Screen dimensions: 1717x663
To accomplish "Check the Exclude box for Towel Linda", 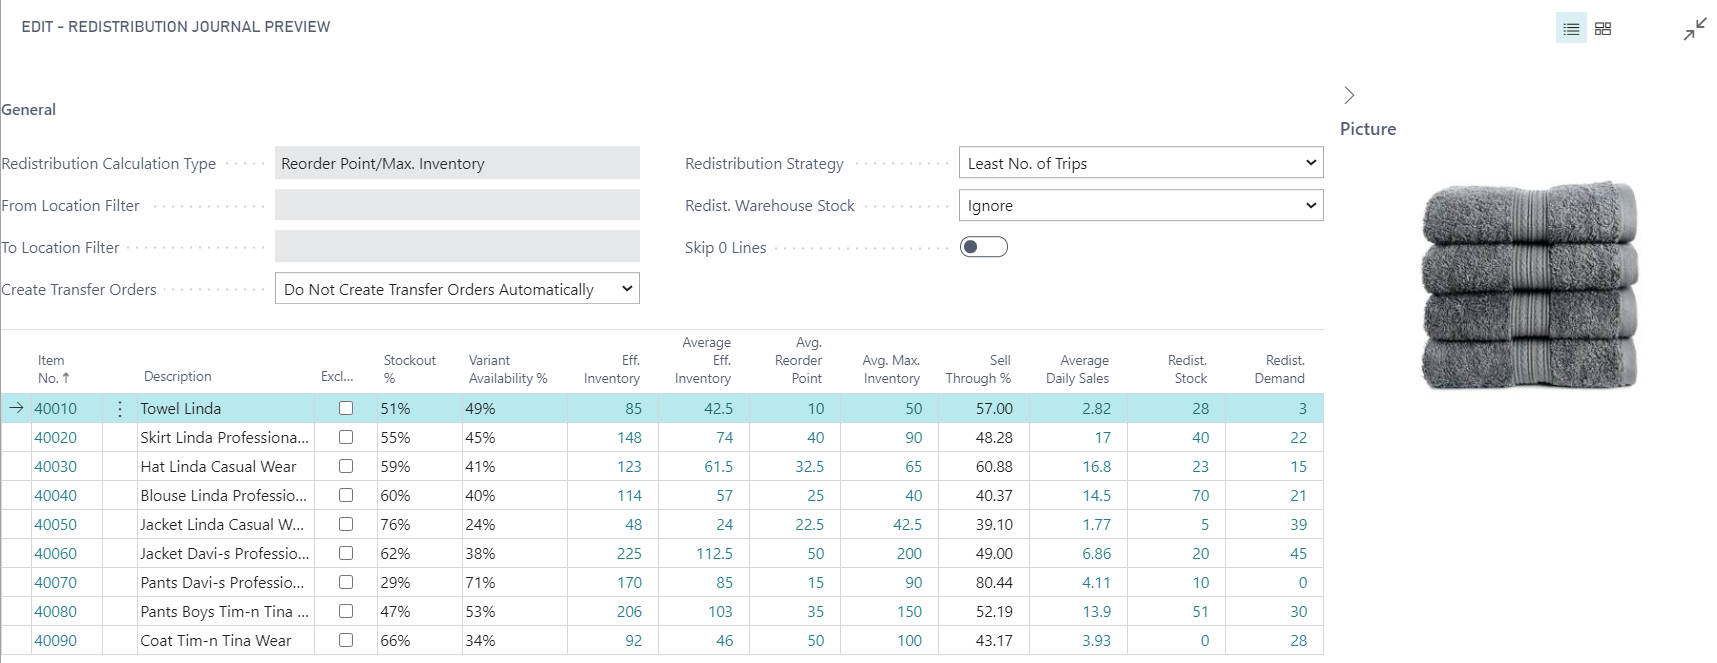I will click(x=346, y=408).
